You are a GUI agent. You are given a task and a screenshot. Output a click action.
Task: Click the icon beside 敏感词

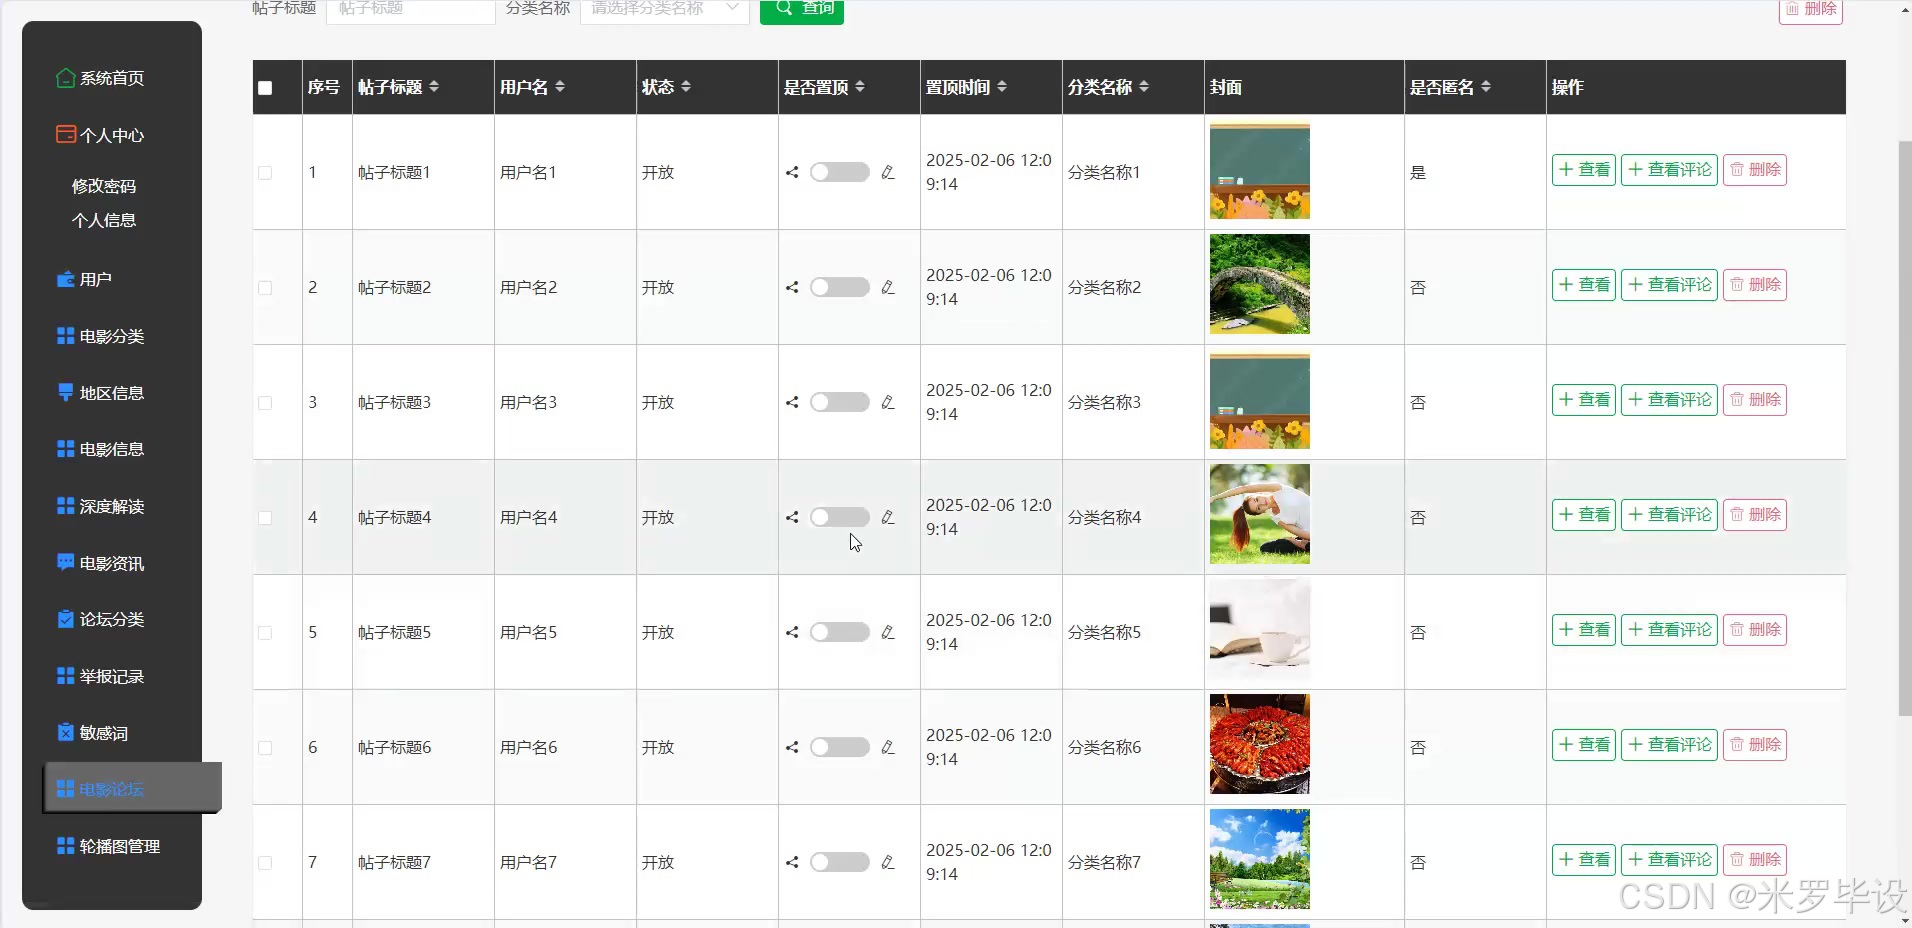(66, 732)
